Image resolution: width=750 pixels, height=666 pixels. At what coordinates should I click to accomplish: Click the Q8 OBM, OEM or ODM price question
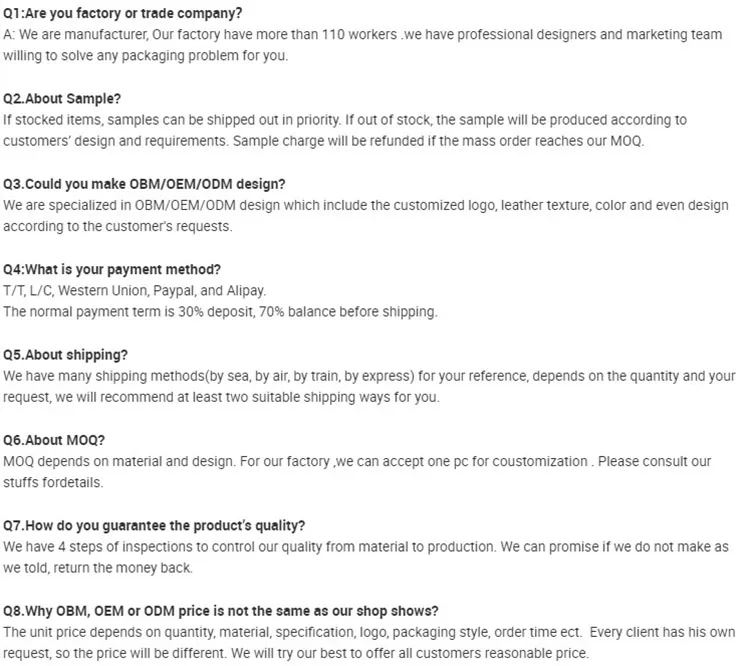coord(221,611)
